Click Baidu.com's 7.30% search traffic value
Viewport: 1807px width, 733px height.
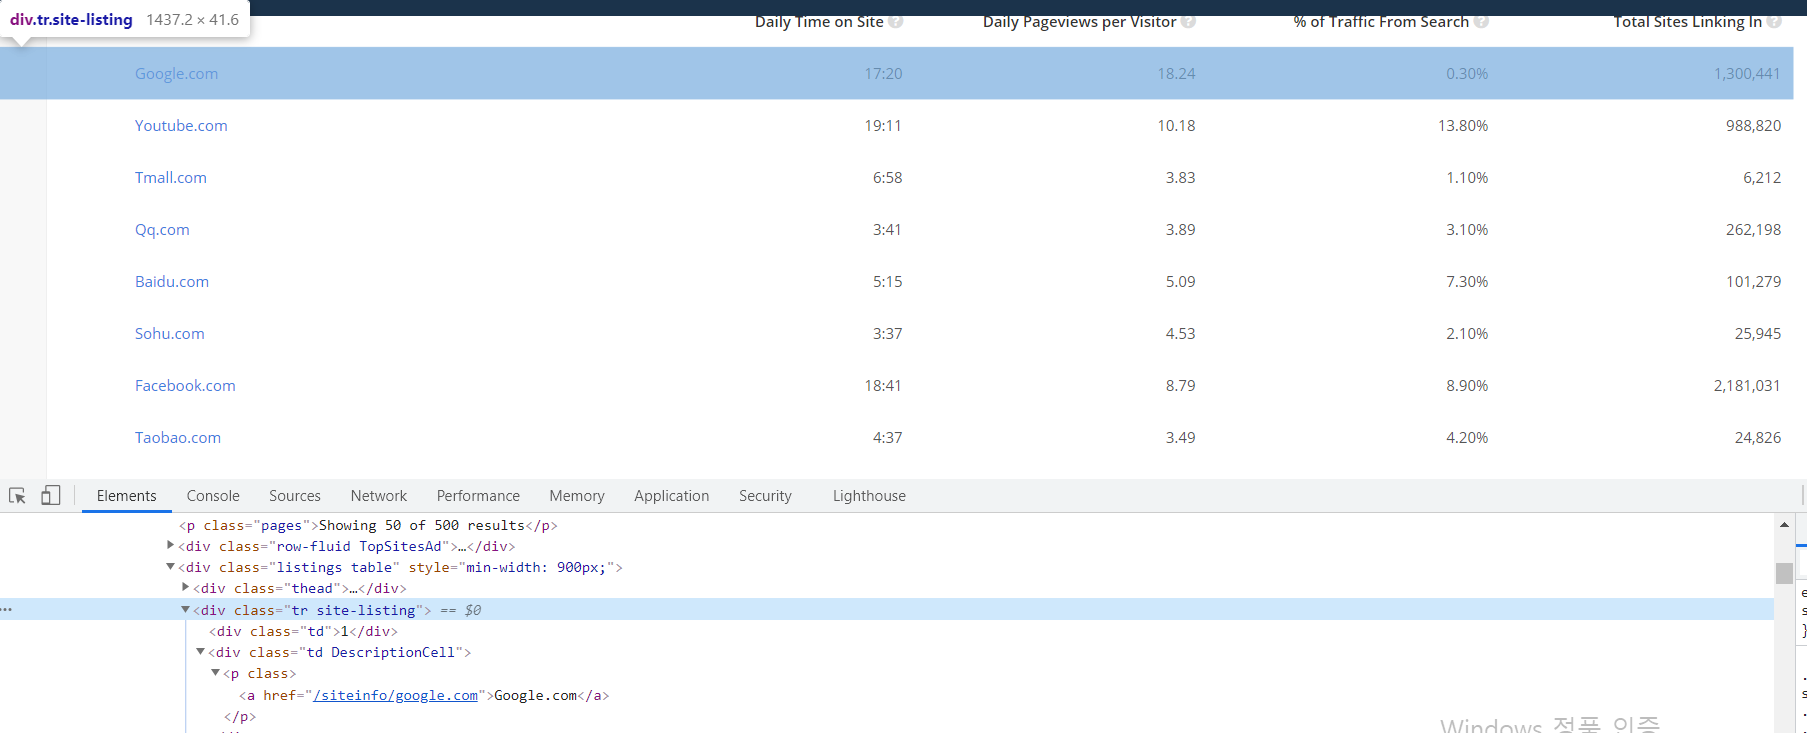[x=1467, y=282]
